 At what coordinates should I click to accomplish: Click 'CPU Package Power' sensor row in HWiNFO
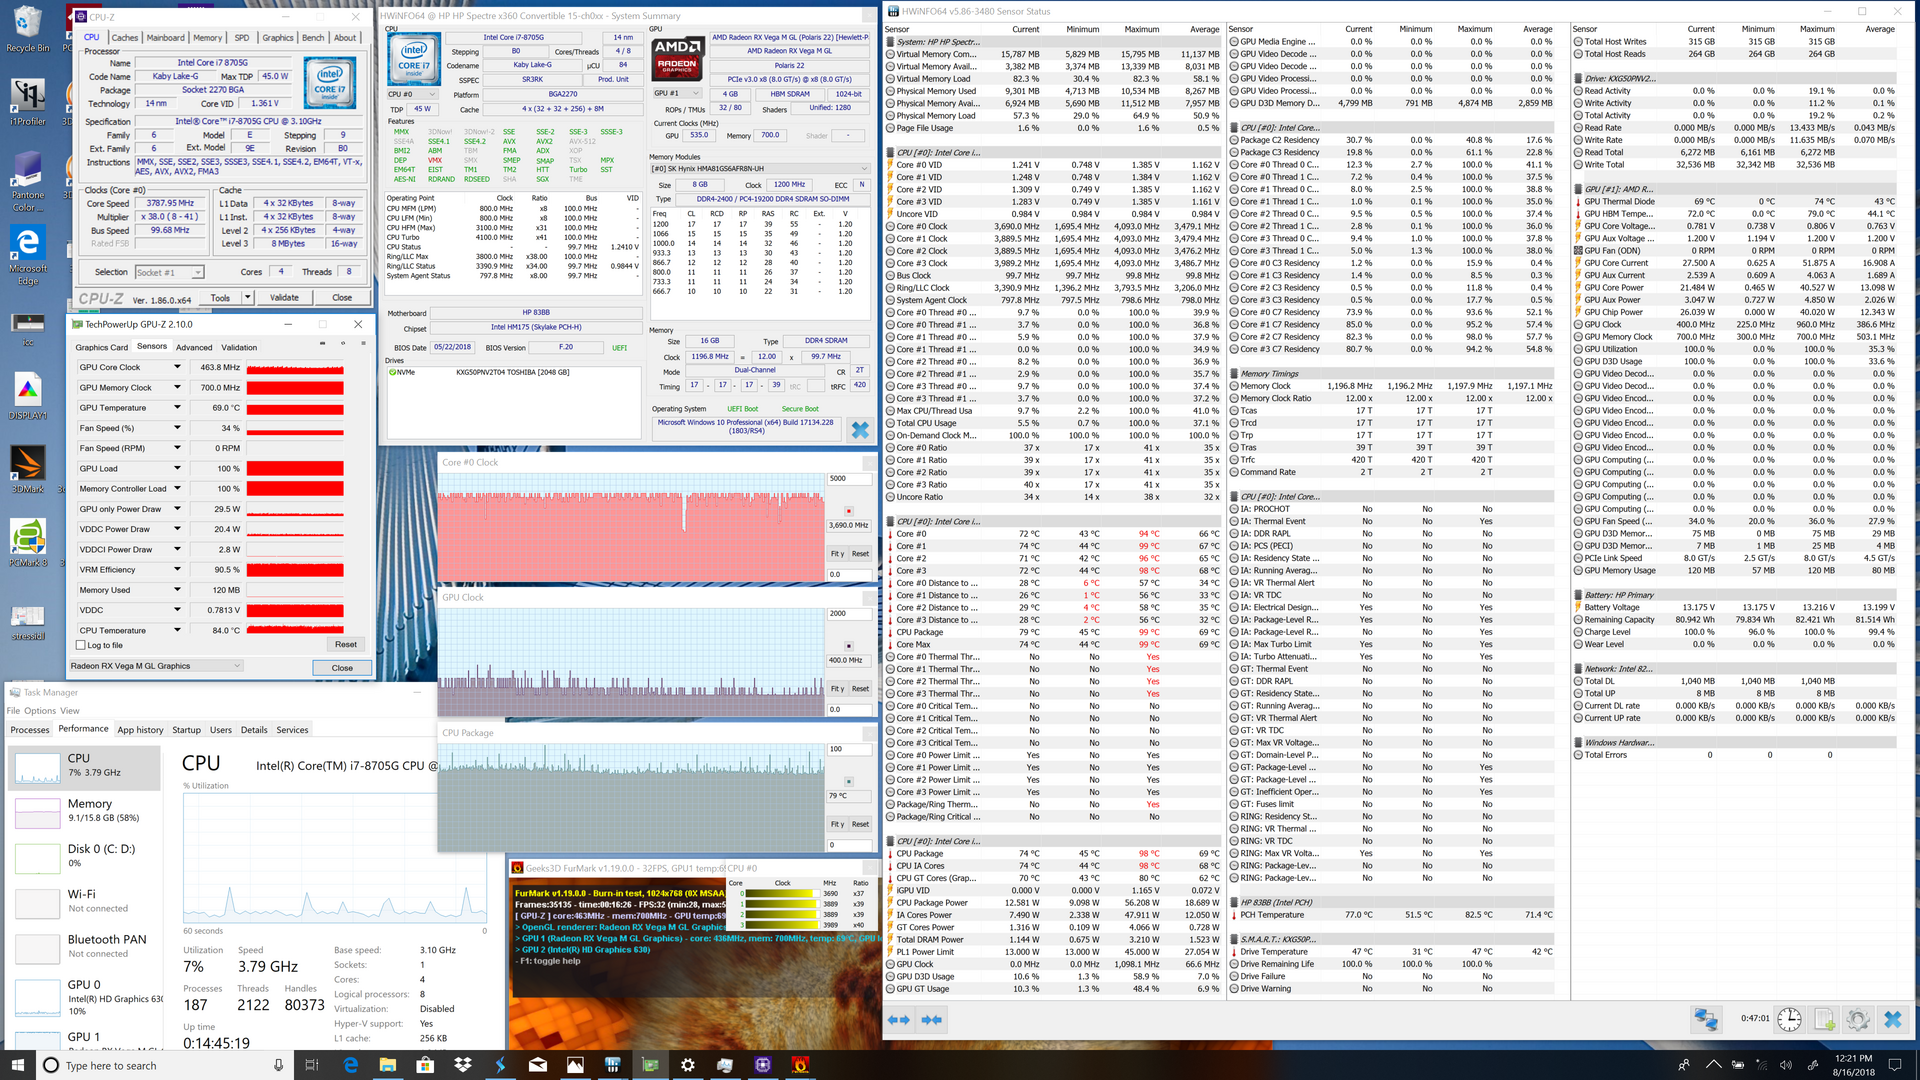tap(1054, 903)
